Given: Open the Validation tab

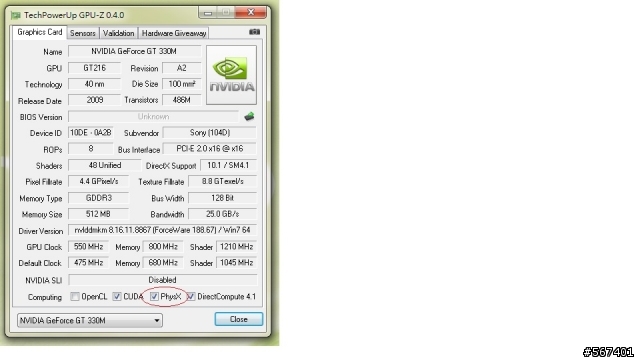Looking at the screenshot, I should coord(118,33).
